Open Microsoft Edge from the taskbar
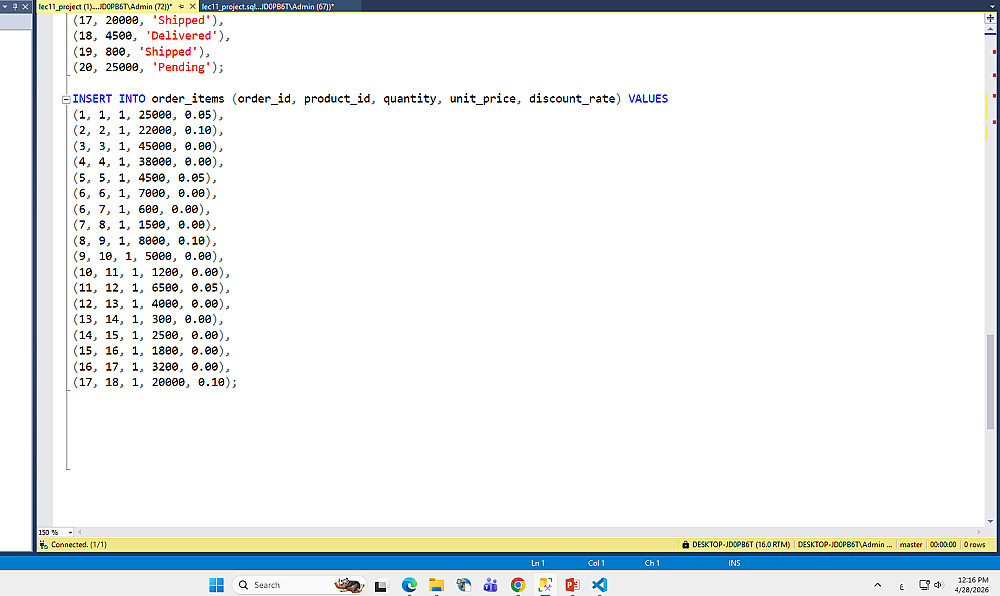The image size is (1000, 596). point(409,585)
